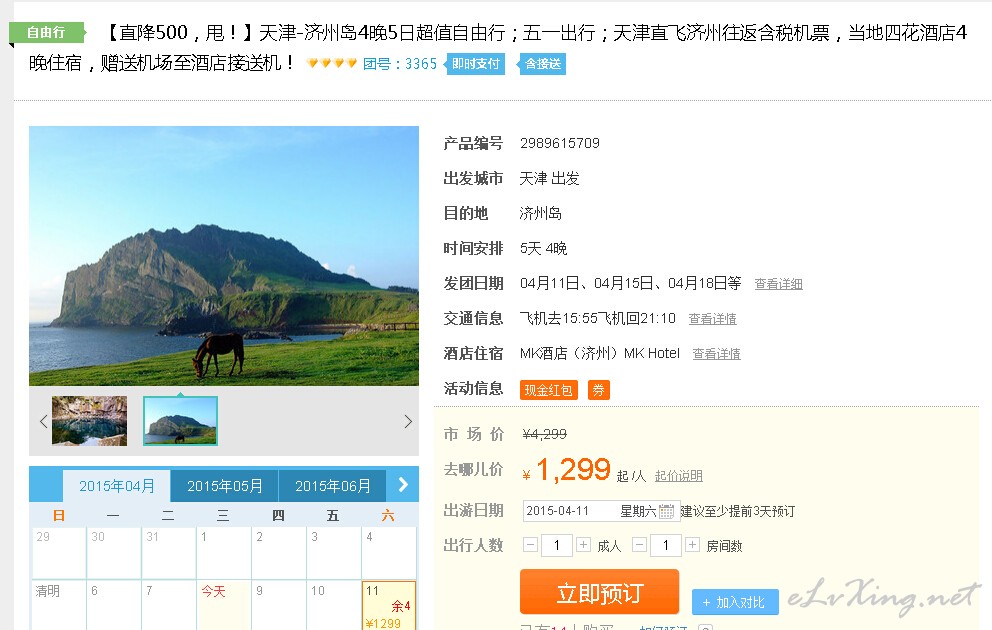Click the Saturday 六 column header
This screenshot has width=992, height=630.
coord(388,516)
